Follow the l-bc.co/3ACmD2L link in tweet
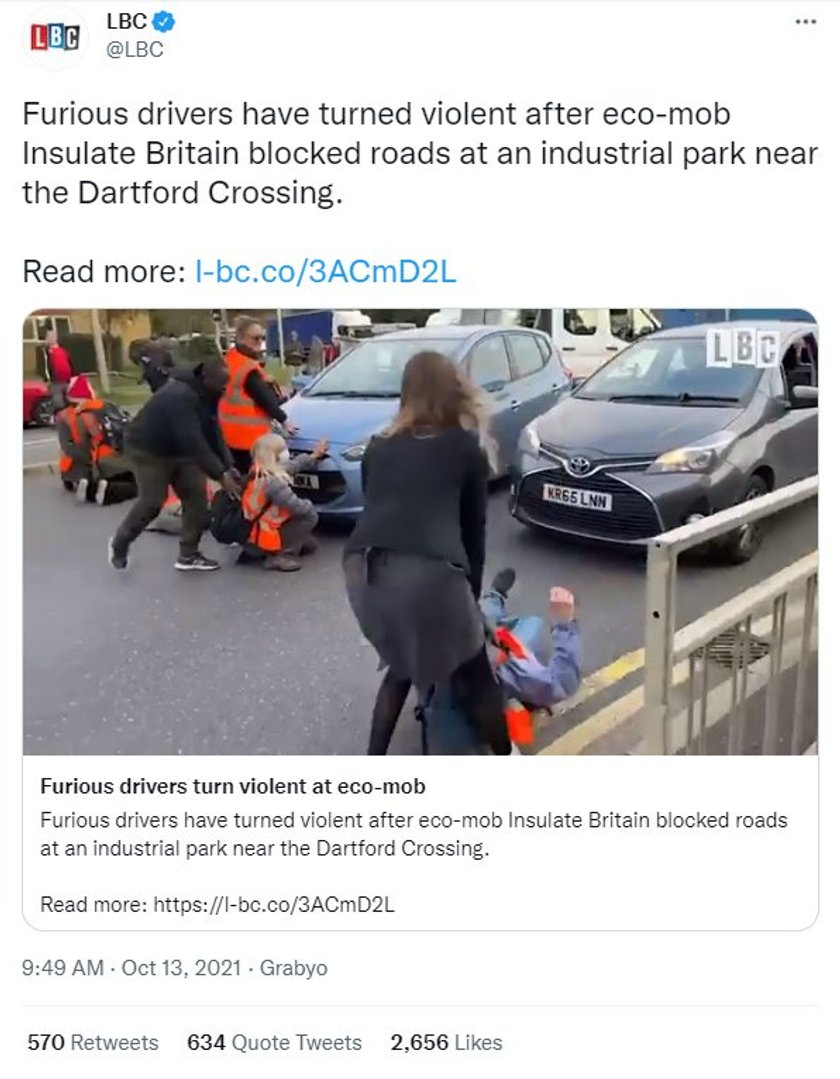840x1079 pixels. [325, 272]
